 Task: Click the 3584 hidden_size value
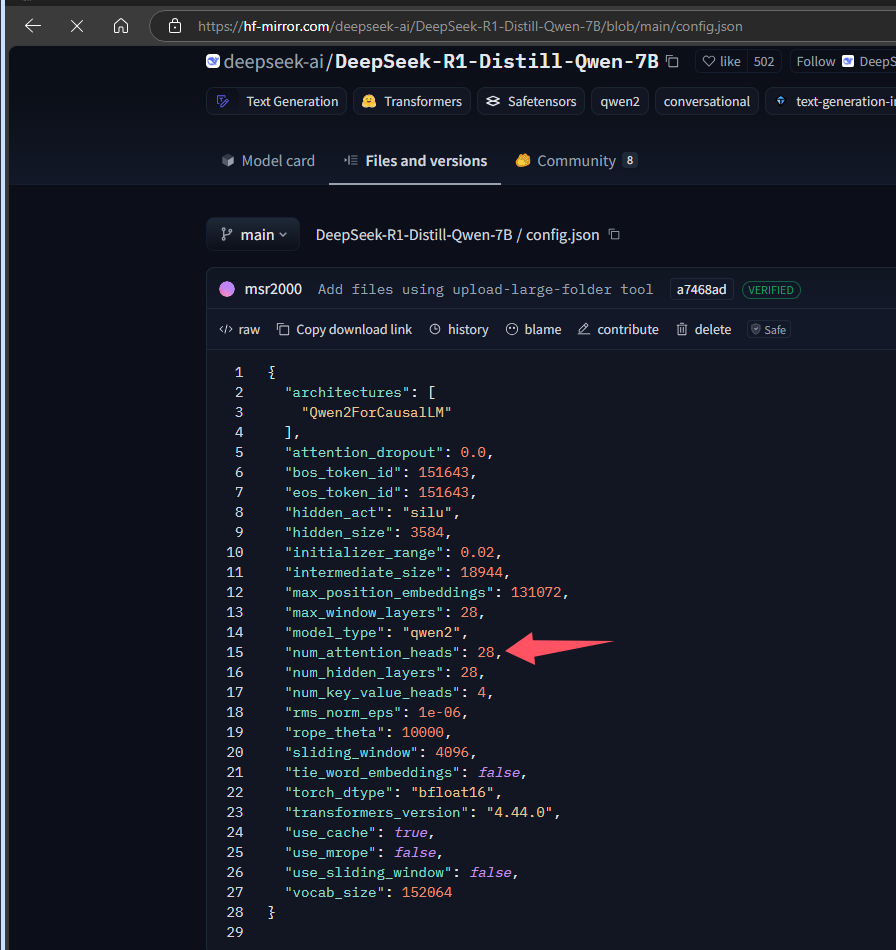tap(427, 533)
